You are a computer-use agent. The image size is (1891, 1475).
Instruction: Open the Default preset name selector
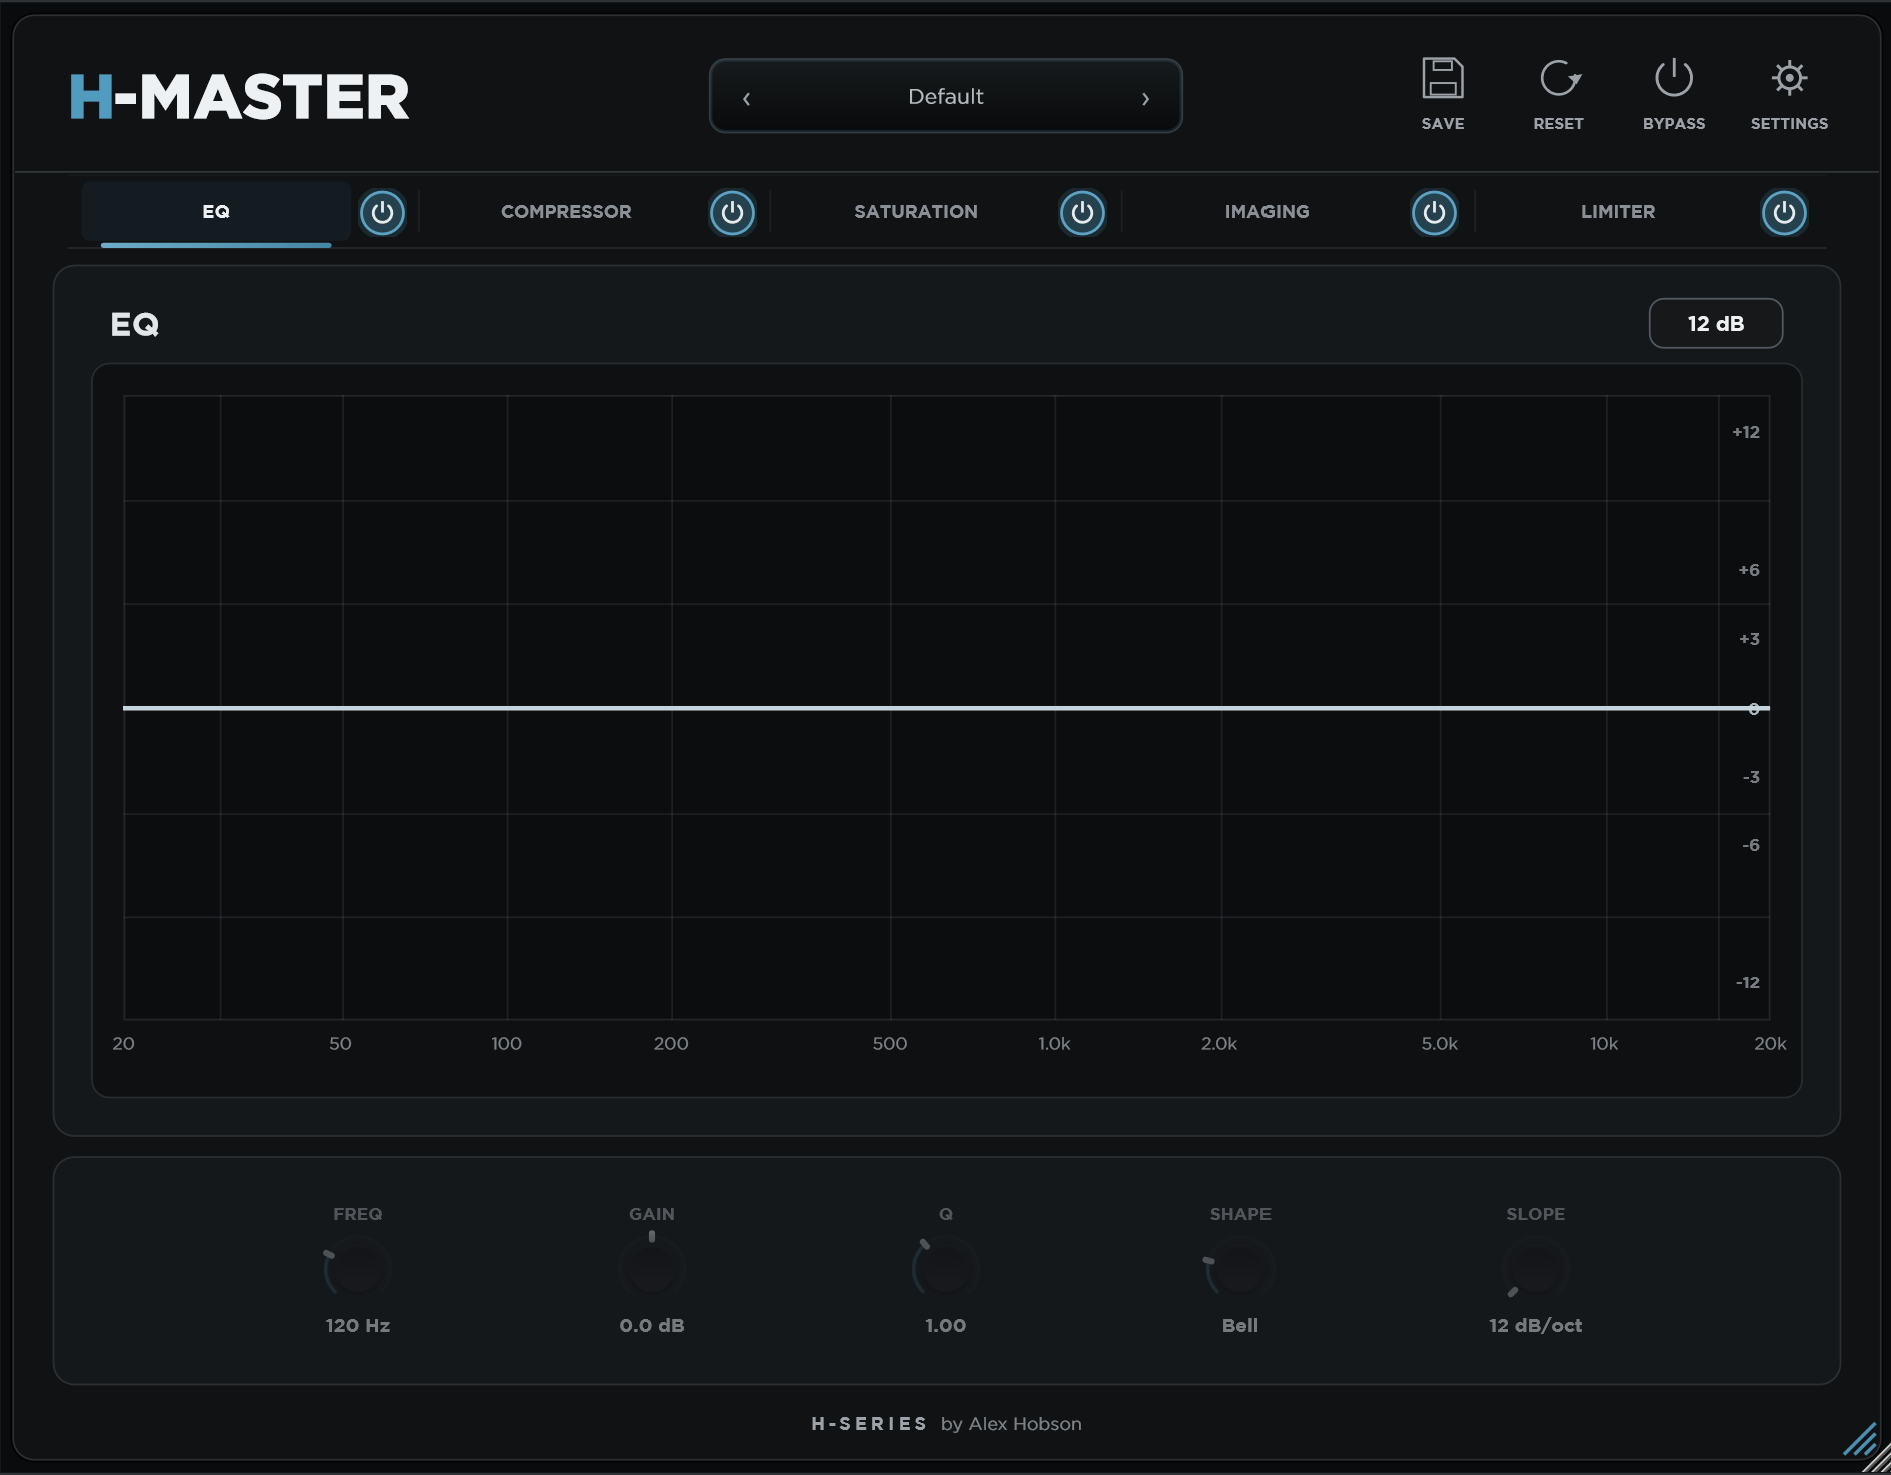946,96
